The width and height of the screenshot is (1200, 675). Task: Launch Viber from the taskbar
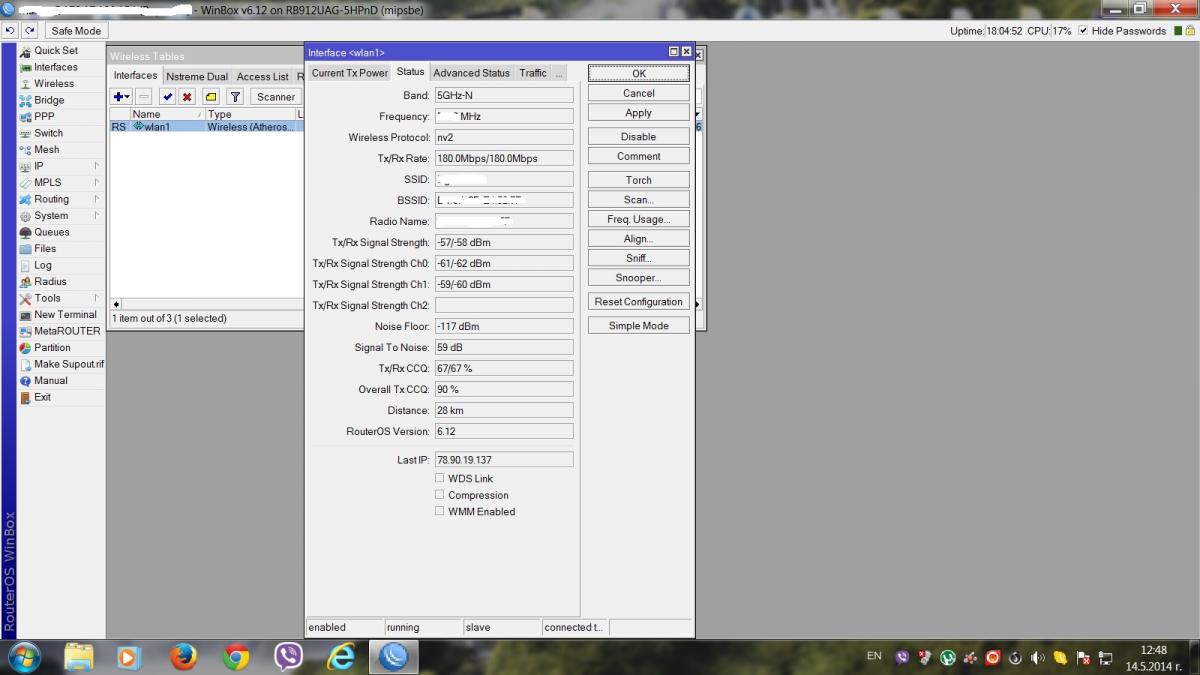pos(288,656)
